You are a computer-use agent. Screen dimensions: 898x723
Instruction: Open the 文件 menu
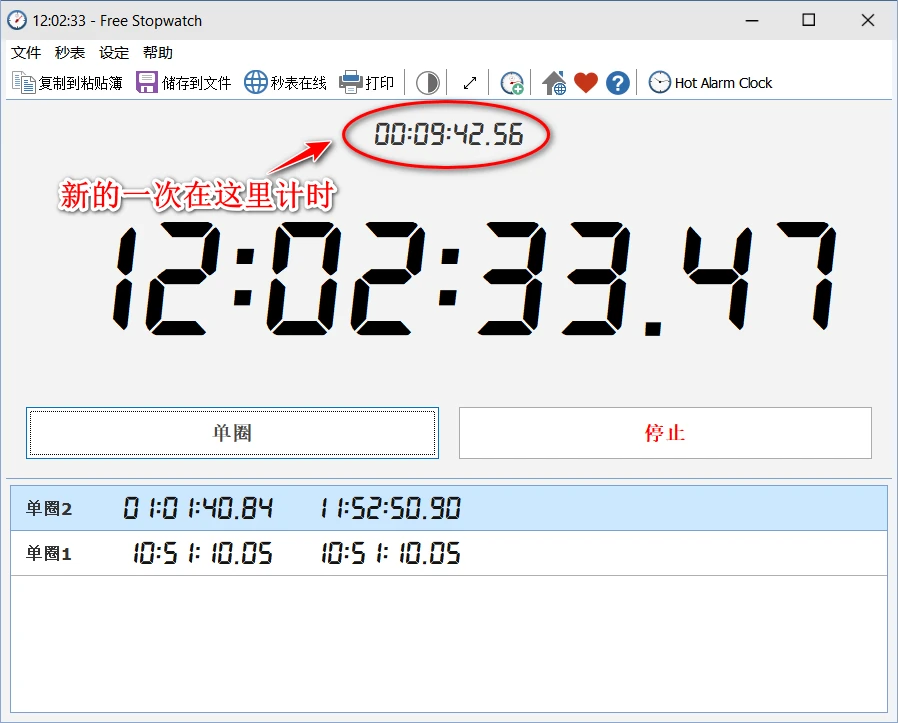(x=26, y=53)
